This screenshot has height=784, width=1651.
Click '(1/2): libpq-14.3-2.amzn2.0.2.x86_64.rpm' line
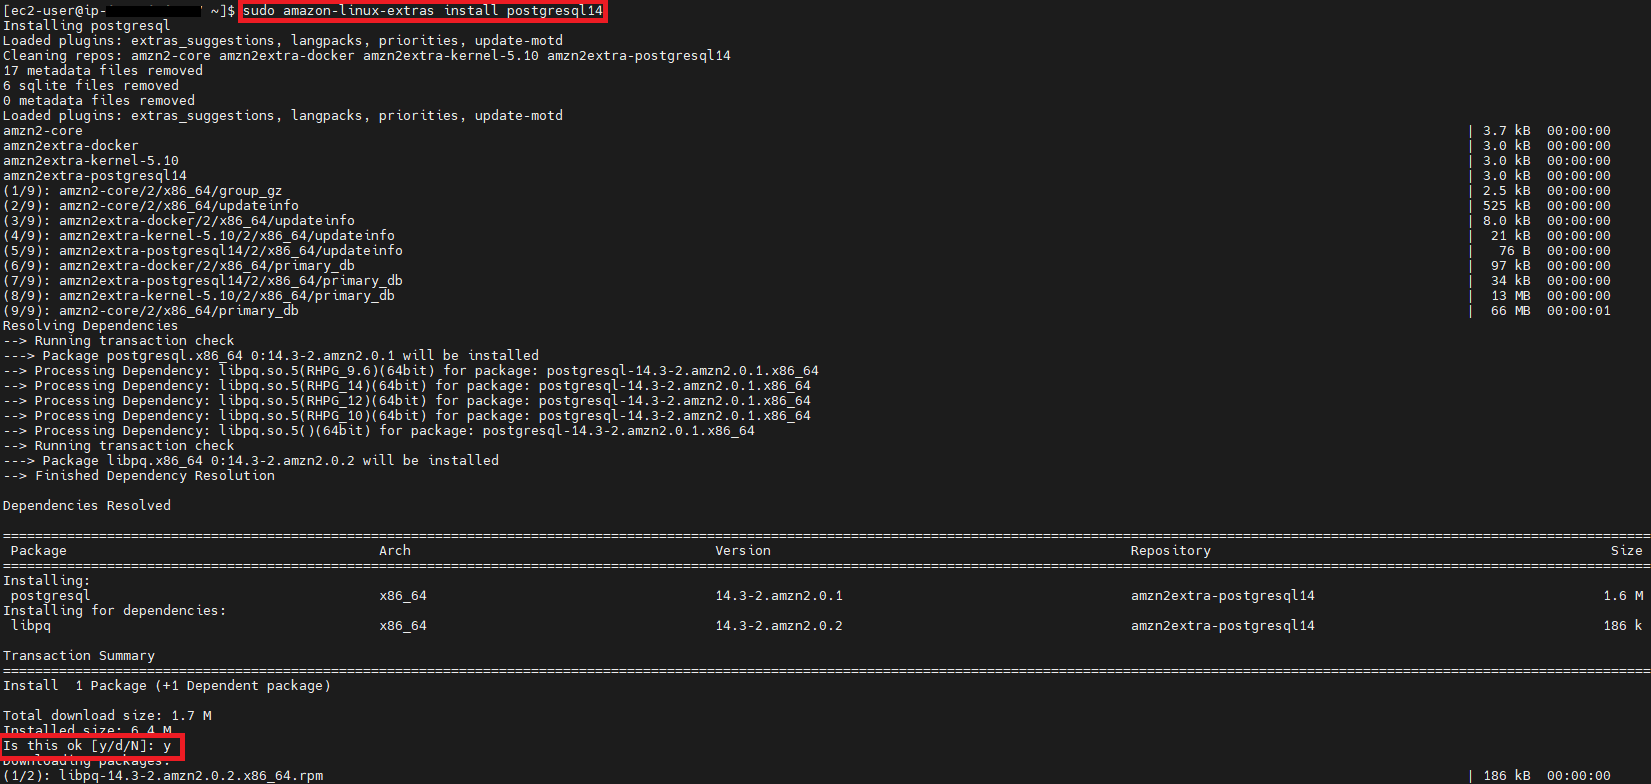click(x=163, y=776)
